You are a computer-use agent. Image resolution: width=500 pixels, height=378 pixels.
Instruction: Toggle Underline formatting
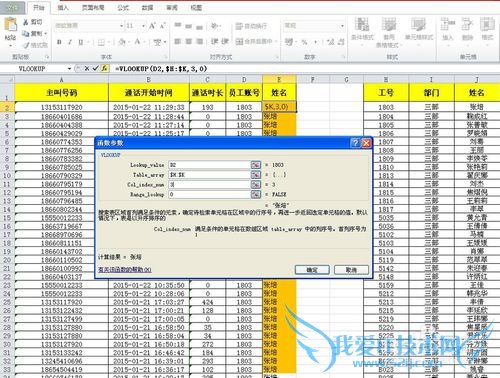point(80,42)
